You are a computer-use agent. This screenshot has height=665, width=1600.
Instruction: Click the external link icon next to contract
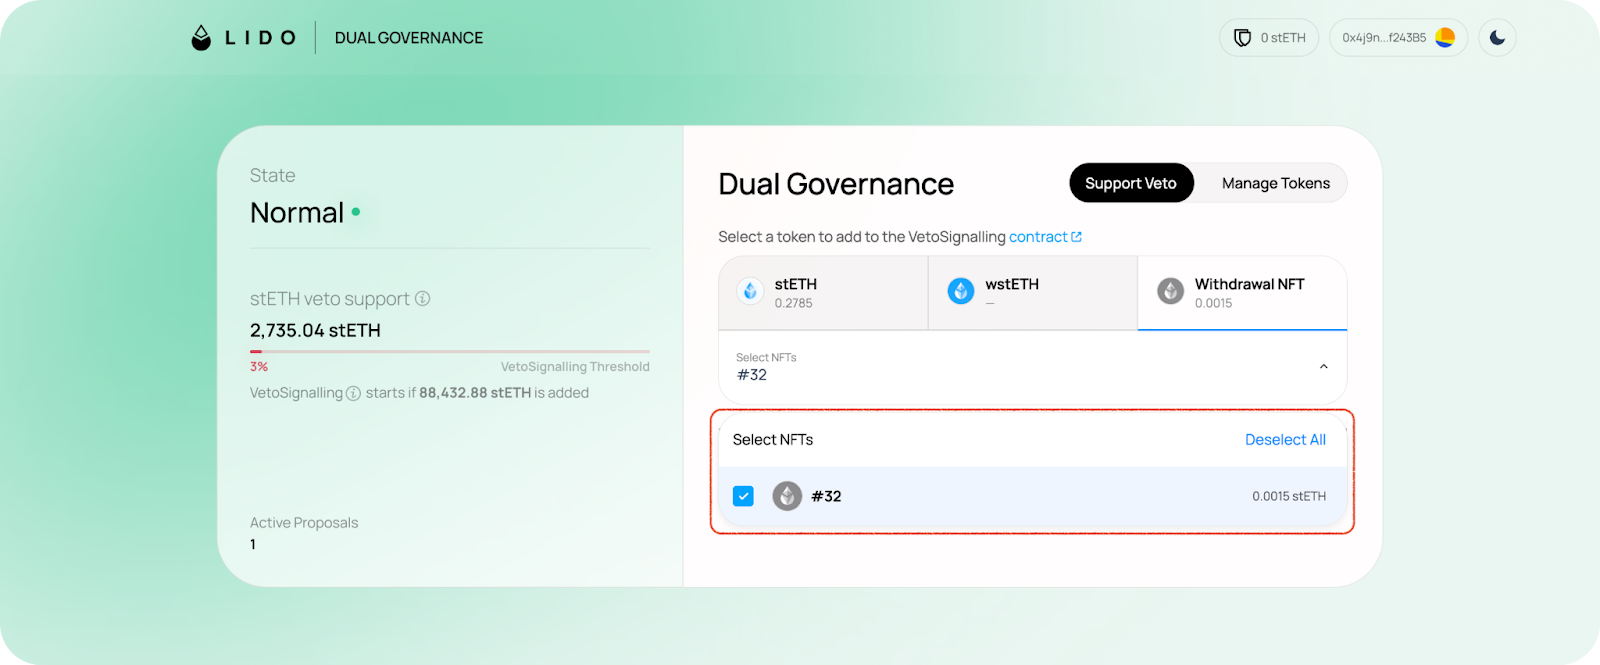1077,237
